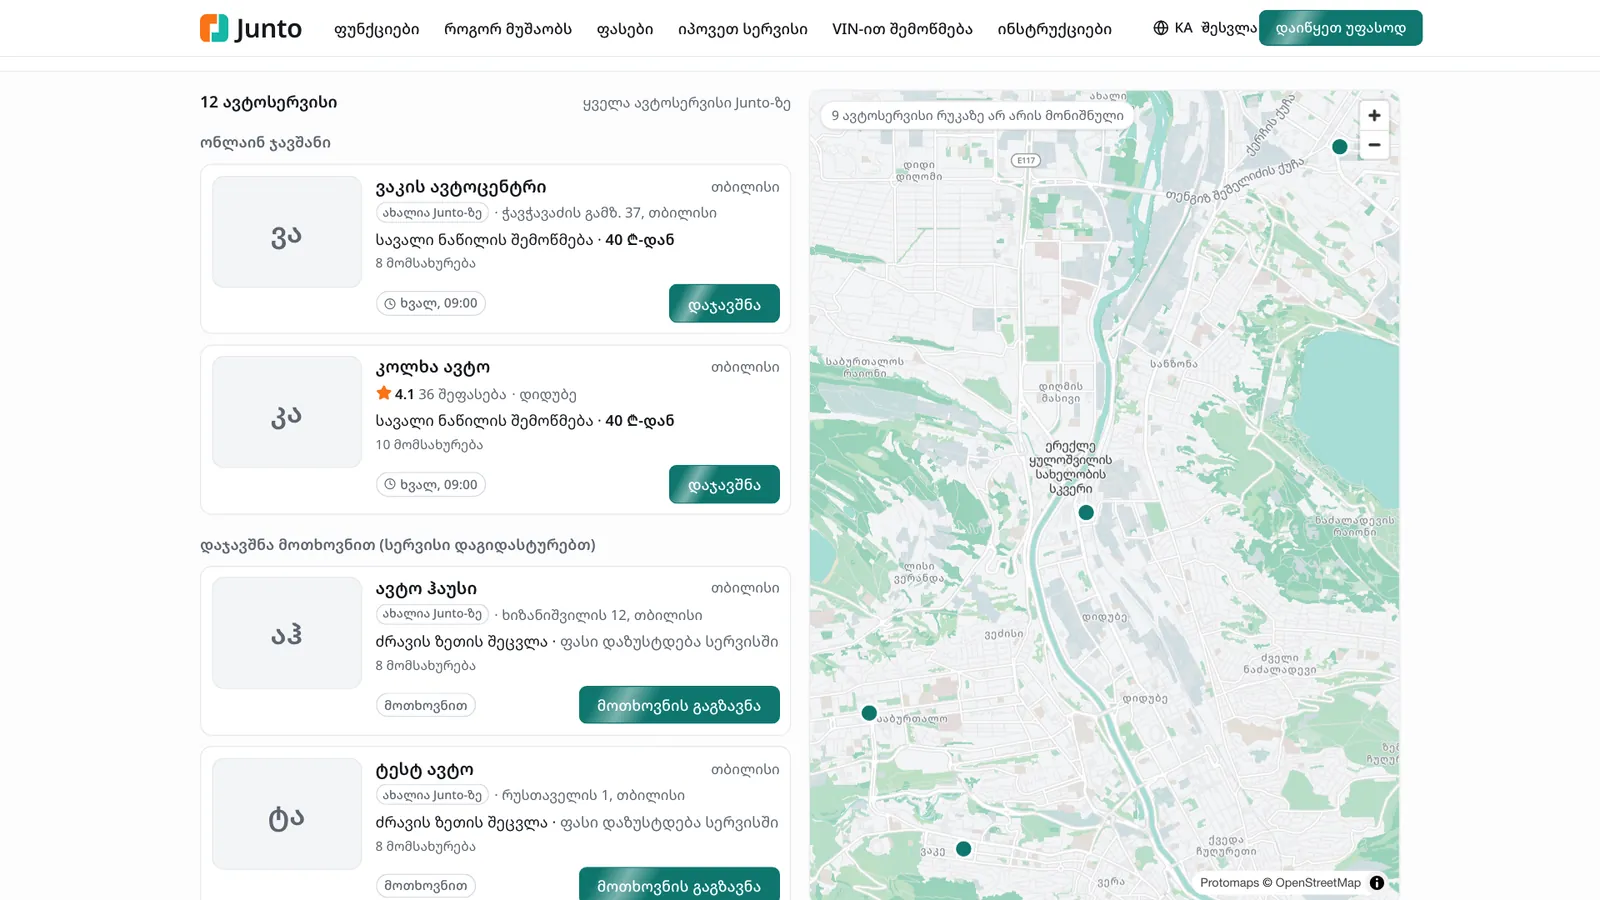This screenshot has width=1600, height=900.
Task: Click the კოლხა ავტო service title
Action: point(433,367)
